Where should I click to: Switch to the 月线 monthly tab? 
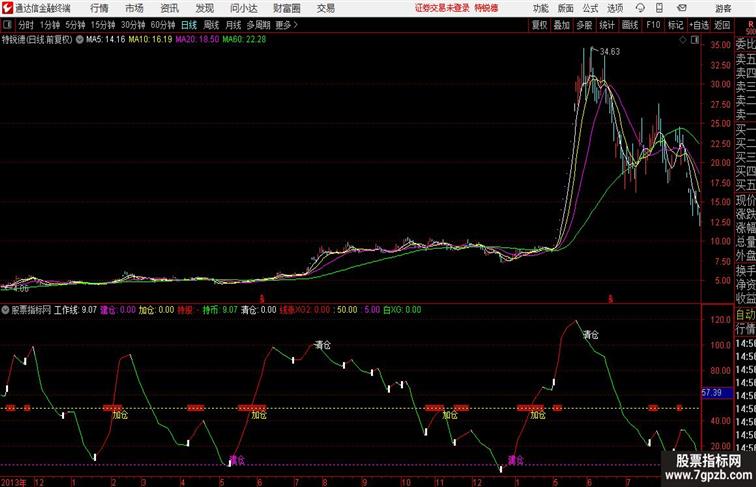(x=233, y=25)
